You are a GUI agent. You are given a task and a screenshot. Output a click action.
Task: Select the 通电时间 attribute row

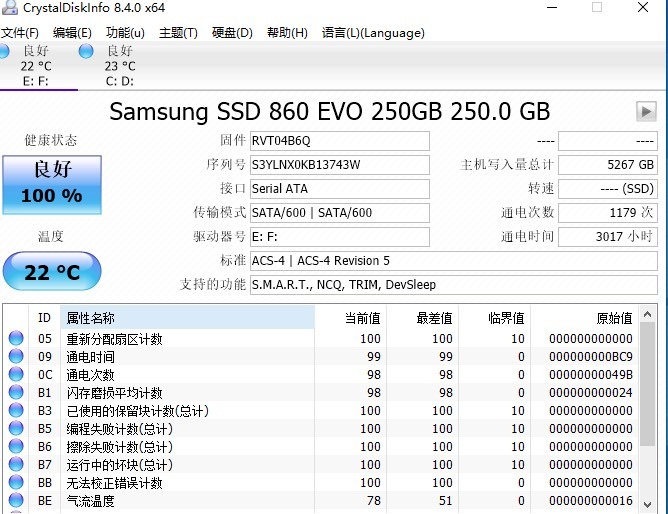coord(322,356)
